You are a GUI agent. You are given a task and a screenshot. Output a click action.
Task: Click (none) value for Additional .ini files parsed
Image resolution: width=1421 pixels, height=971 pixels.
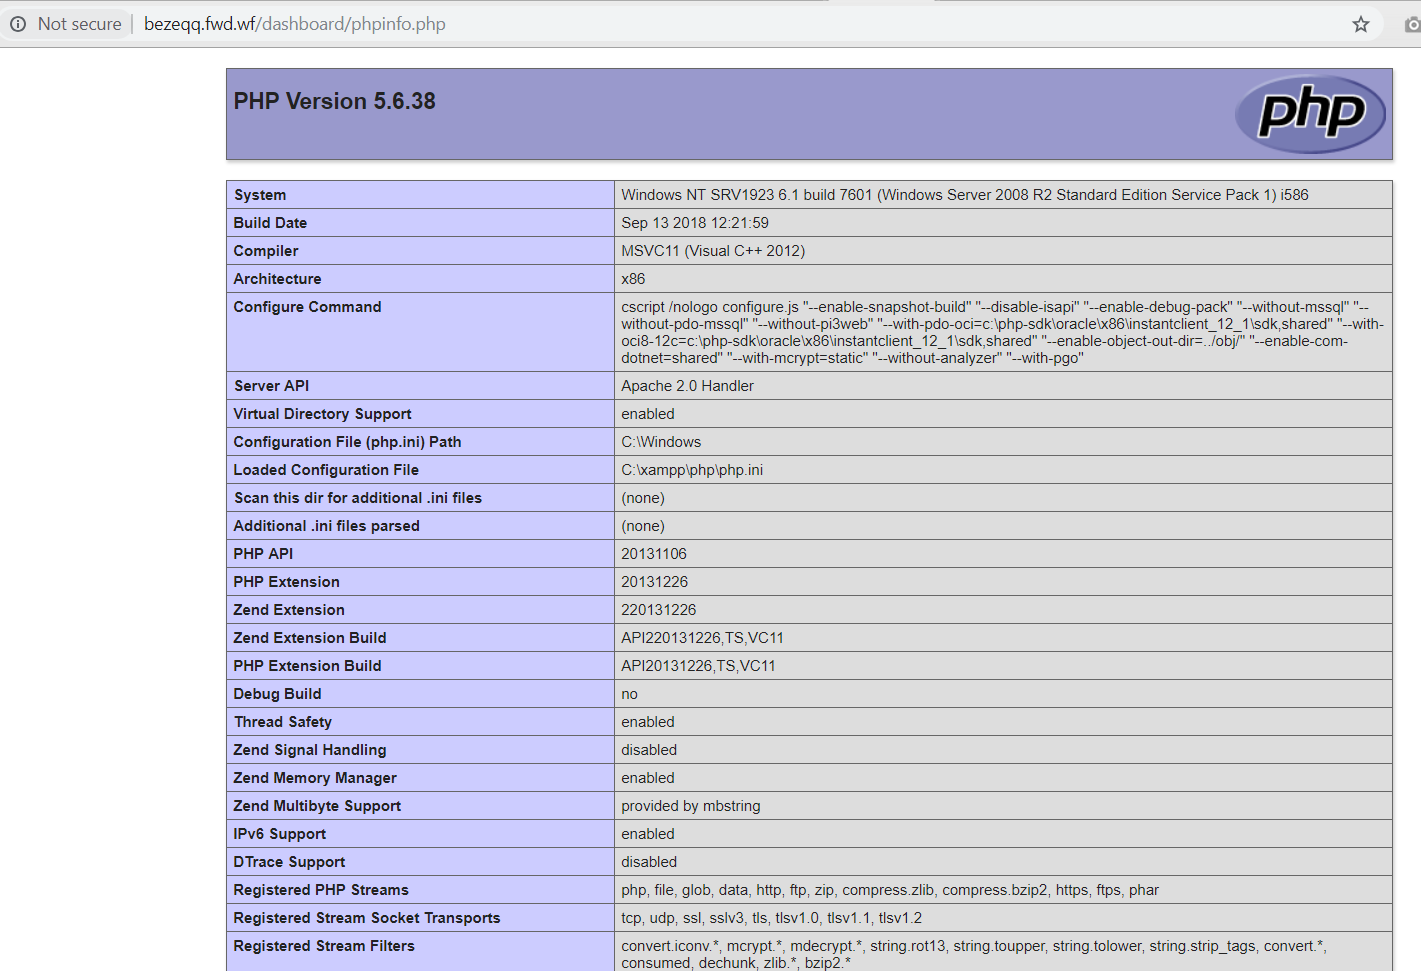(x=643, y=526)
